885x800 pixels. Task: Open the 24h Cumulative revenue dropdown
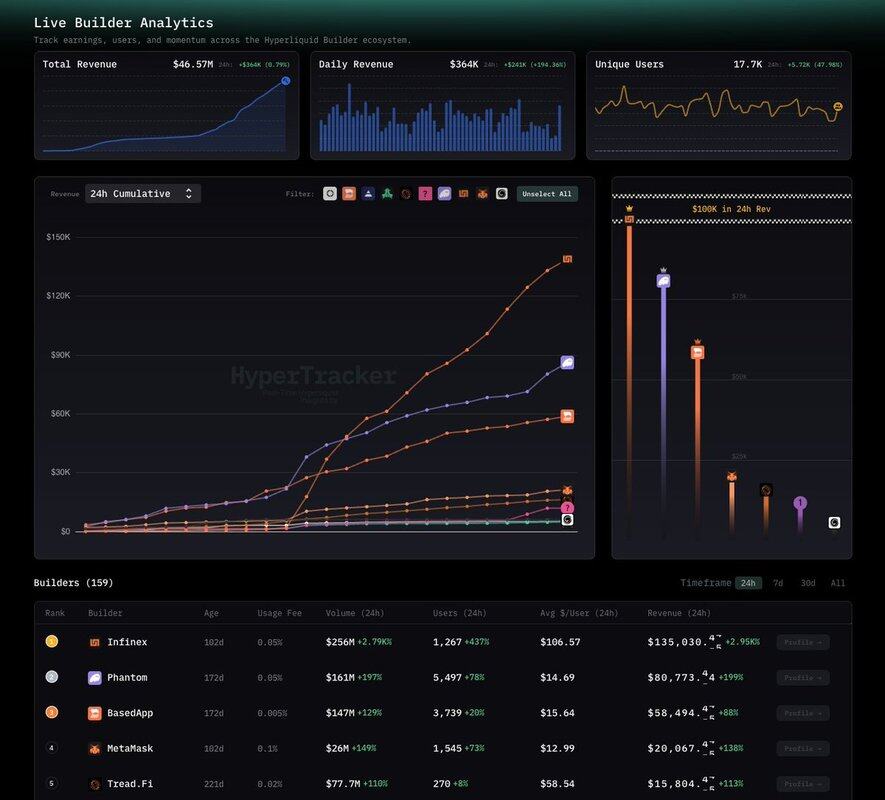[142, 194]
